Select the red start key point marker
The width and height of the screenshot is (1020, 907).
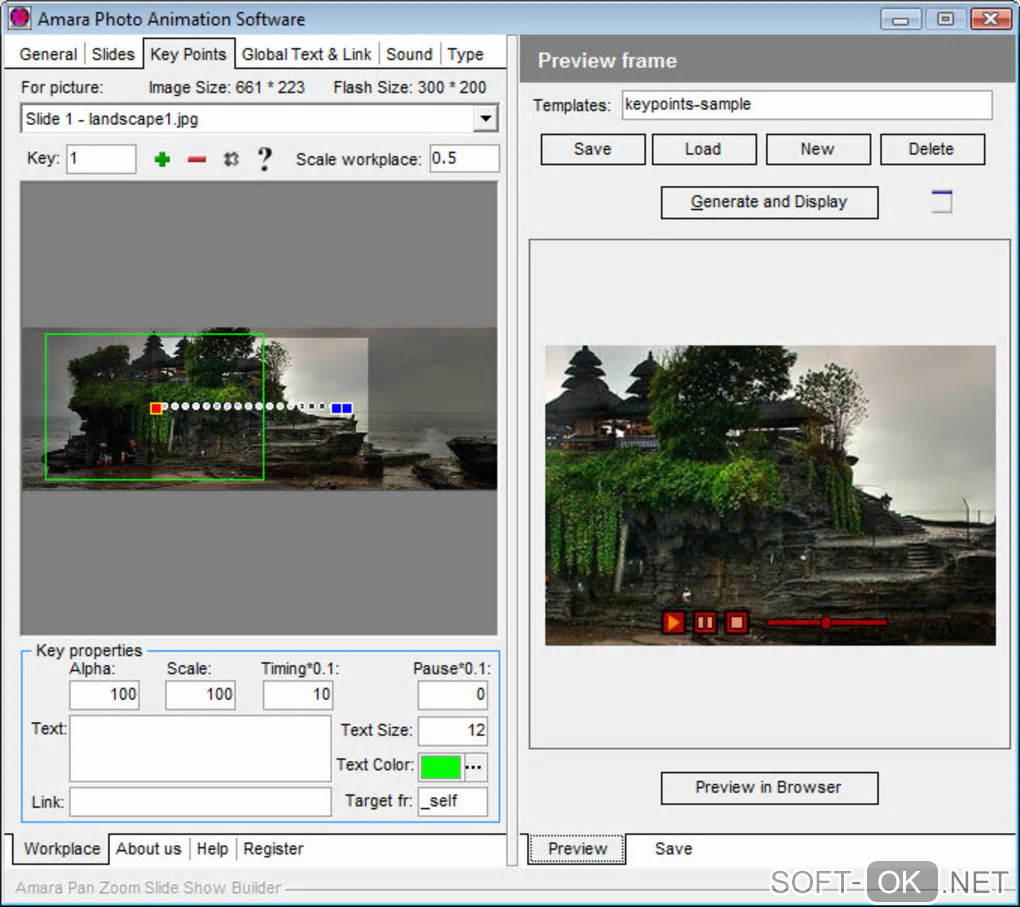click(156, 408)
